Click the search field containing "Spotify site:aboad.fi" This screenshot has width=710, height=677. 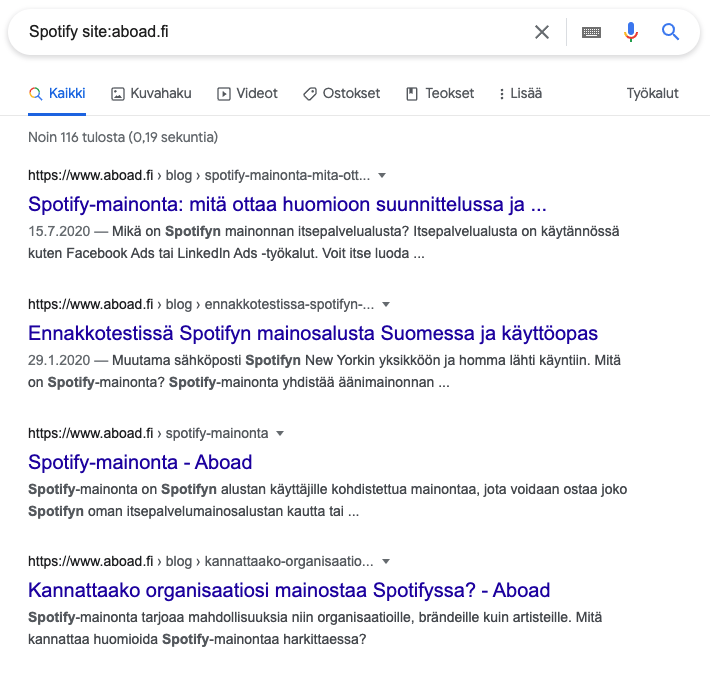click(x=270, y=32)
